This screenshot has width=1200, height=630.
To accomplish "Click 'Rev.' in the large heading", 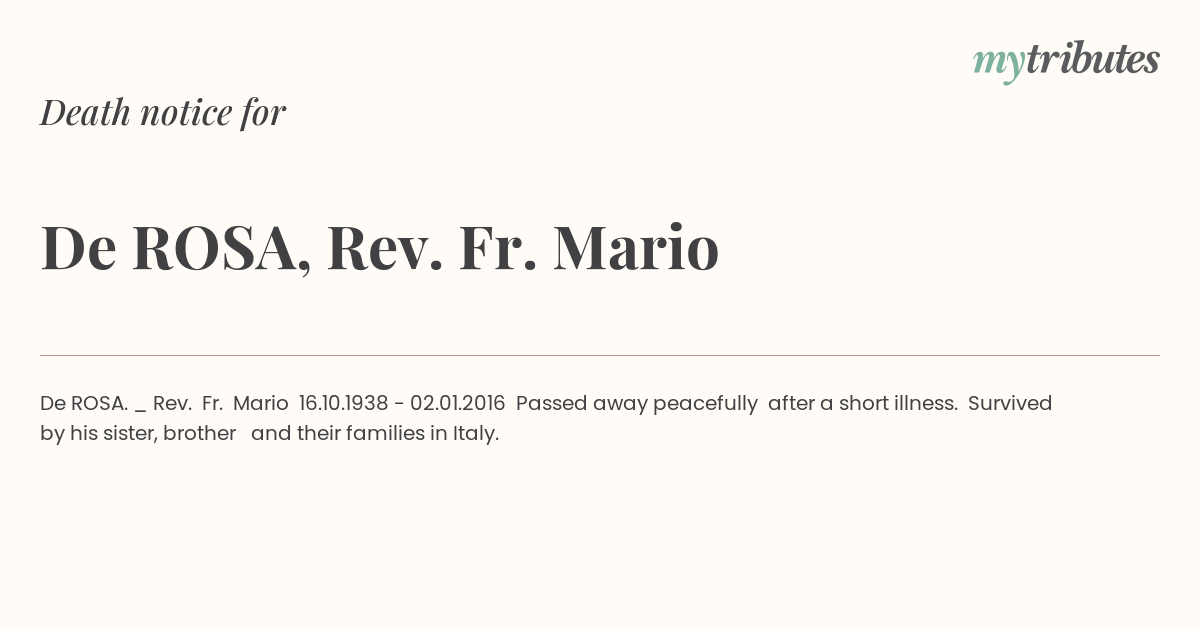I will coord(385,248).
